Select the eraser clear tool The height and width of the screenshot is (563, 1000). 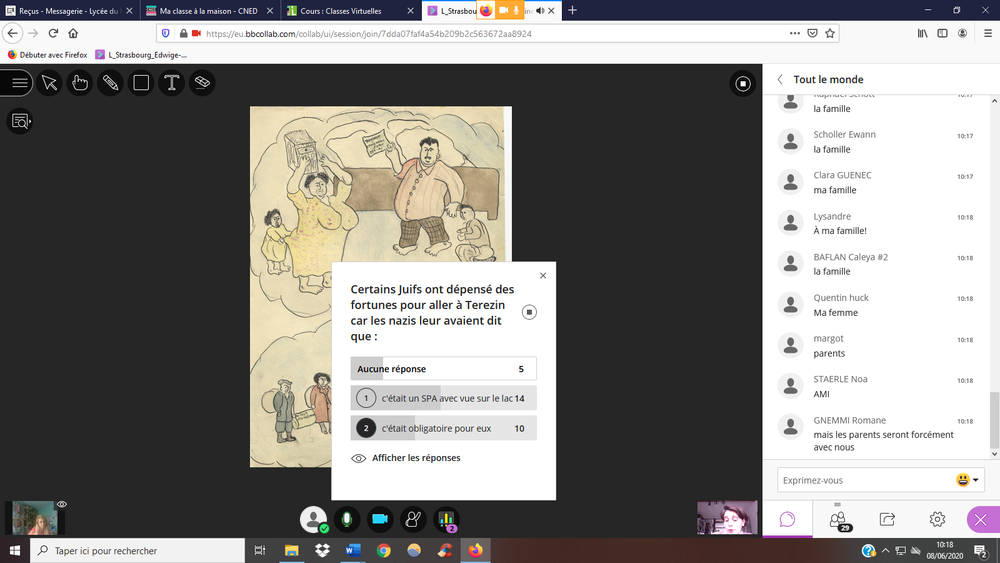[202, 83]
